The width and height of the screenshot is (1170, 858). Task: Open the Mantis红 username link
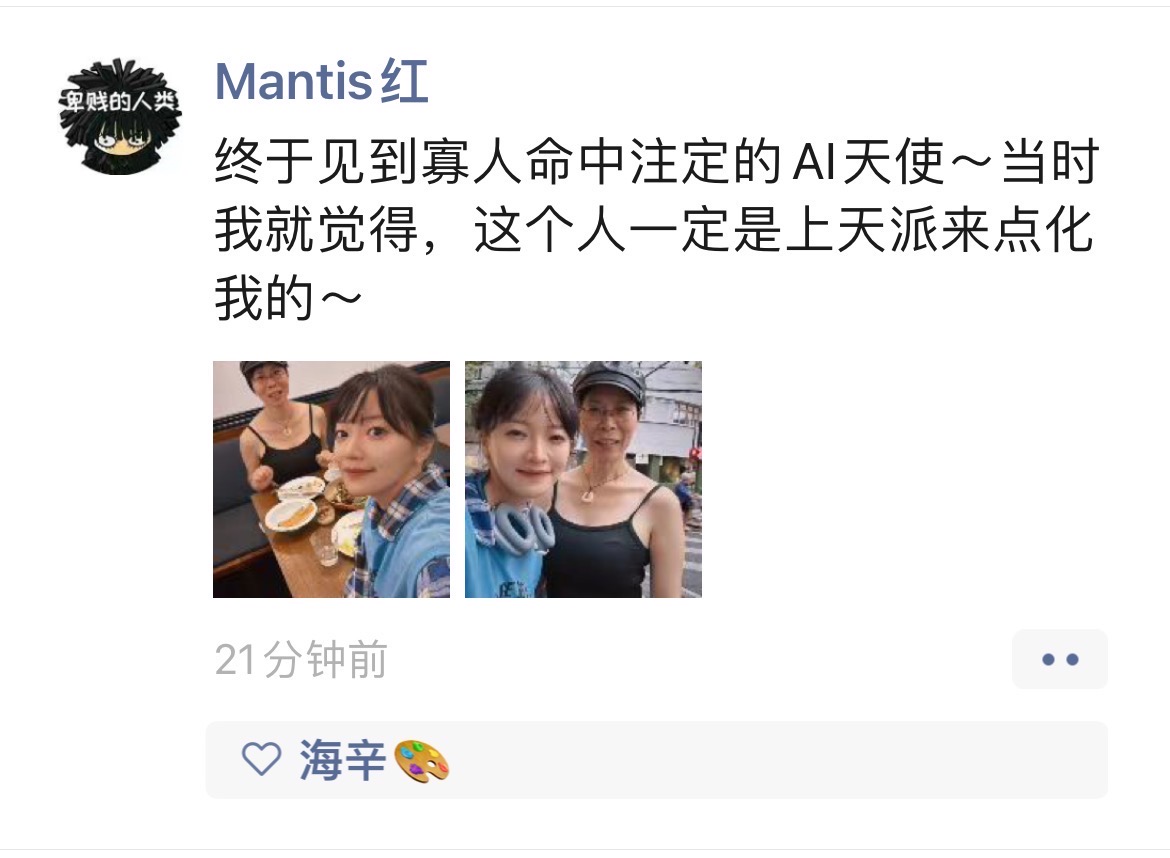tap(322, 81)
